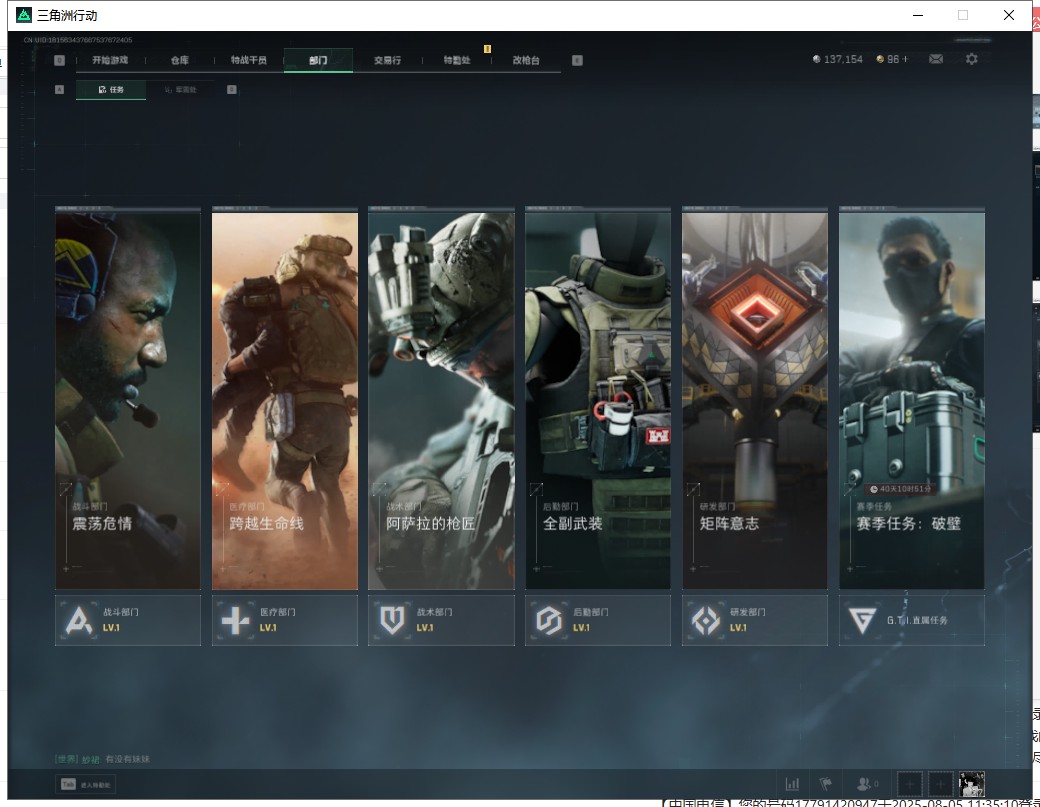Add teammate in slot next to avatar
Screen dimensions: 1040x807
coord(941,784)
